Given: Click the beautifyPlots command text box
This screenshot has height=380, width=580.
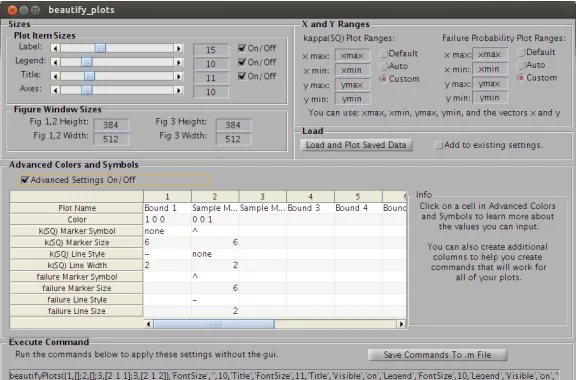Looking at the screenshot, I should [284, 375].
